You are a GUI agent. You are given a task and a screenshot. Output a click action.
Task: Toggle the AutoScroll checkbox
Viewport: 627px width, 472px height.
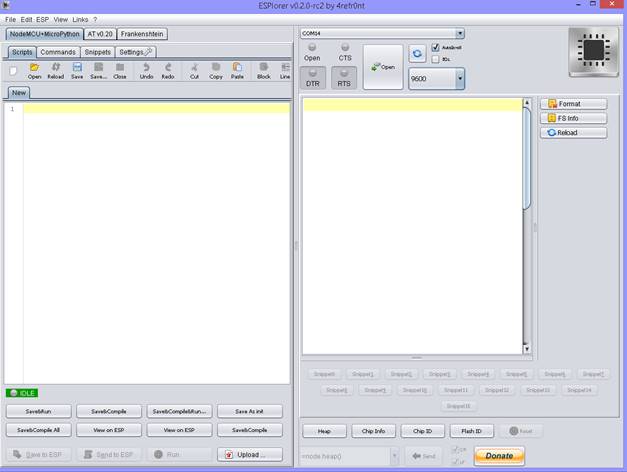pos(436,48)
